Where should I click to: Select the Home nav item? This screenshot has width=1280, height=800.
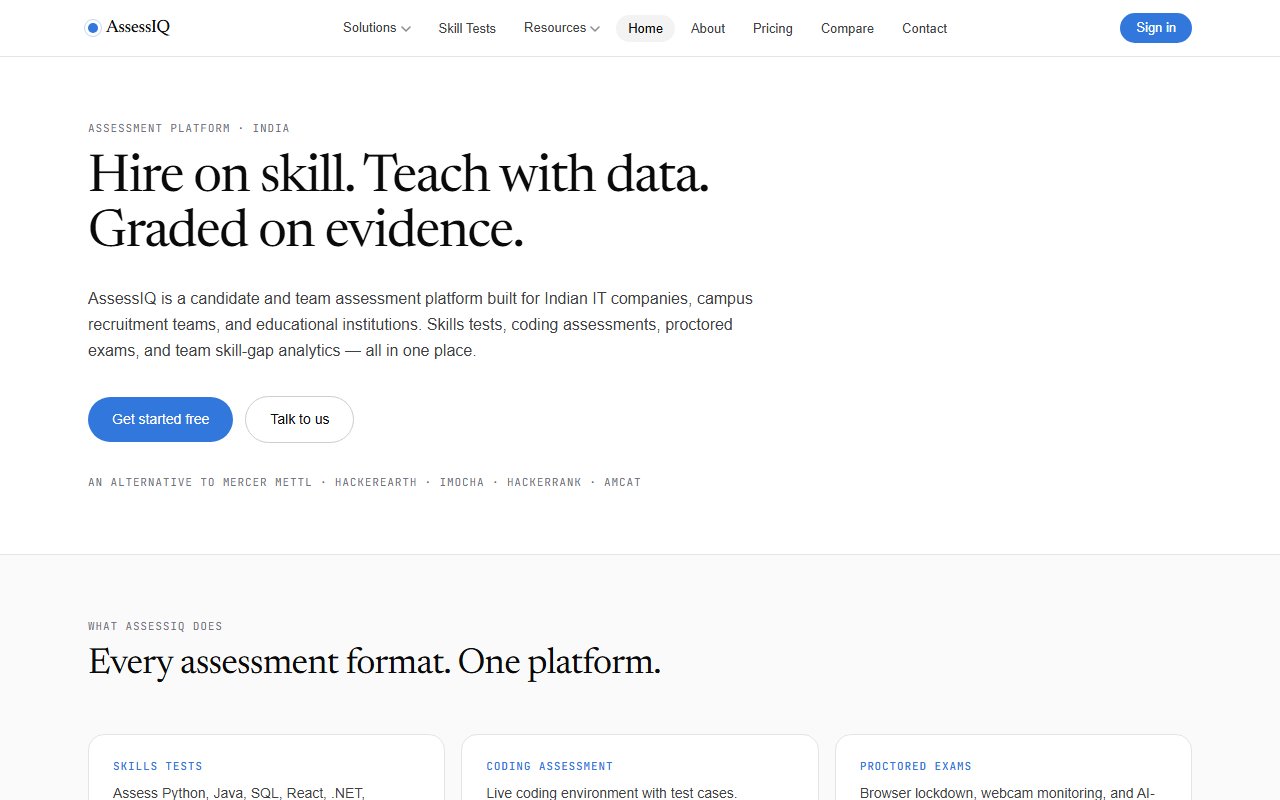click(645, 28)
